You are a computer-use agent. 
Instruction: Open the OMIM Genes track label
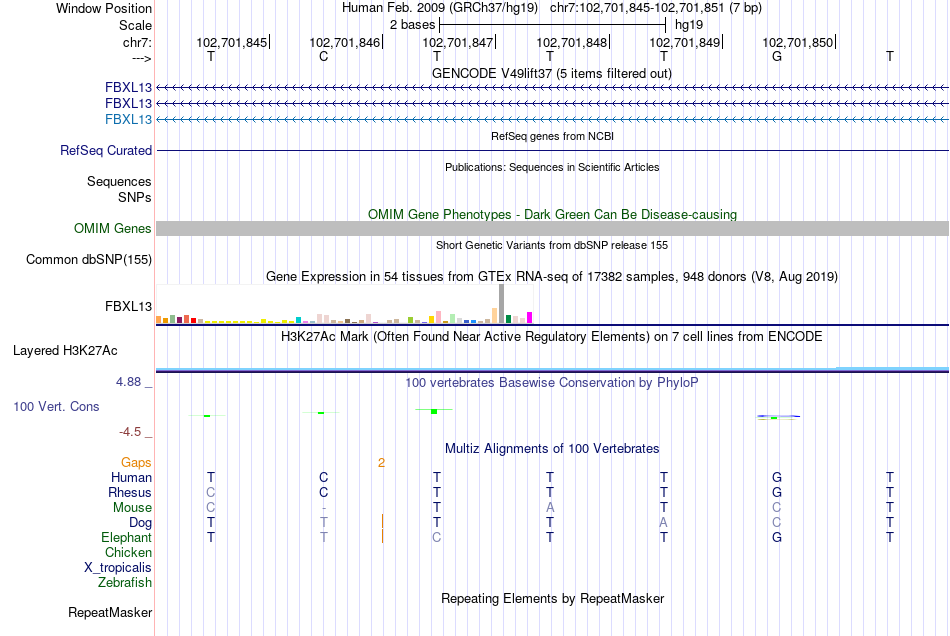click(113, 228)
